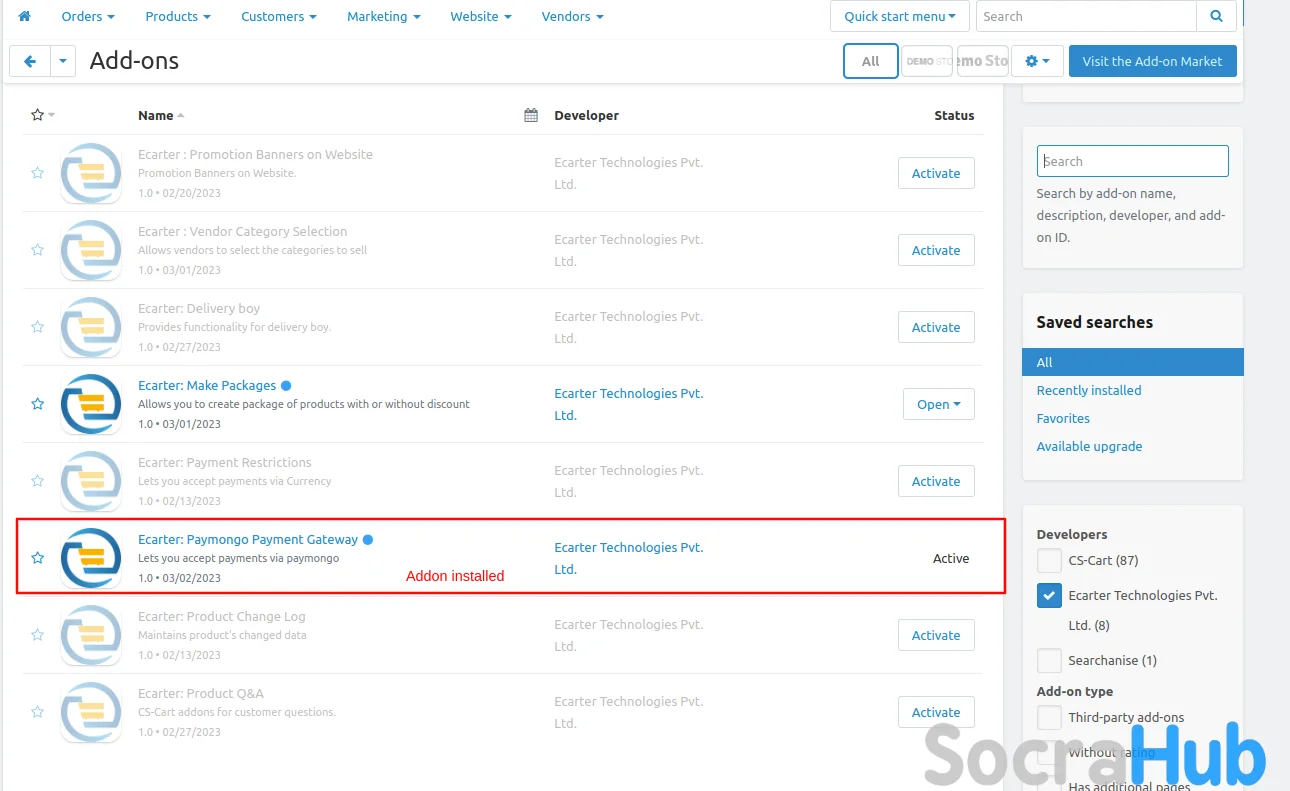Screen dimensions: 1290x791
Task: Star the Delivery boy add-on
Action: click(x=37, y=327)
